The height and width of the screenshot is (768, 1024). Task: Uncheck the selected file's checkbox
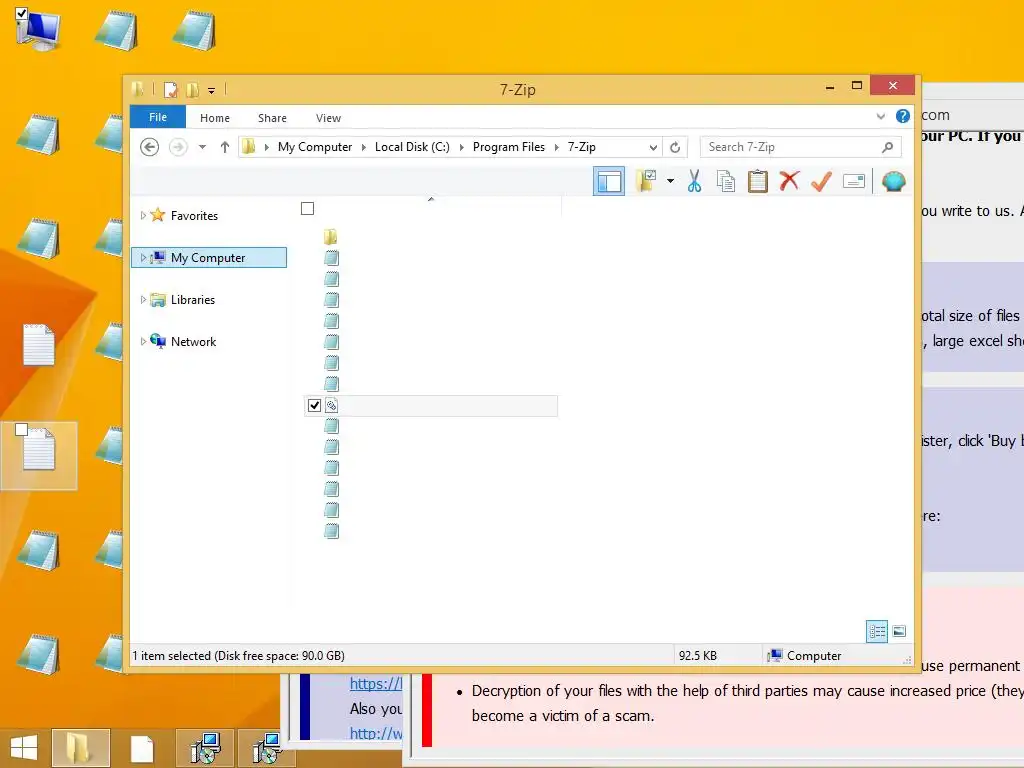click(x=314, y=406)
